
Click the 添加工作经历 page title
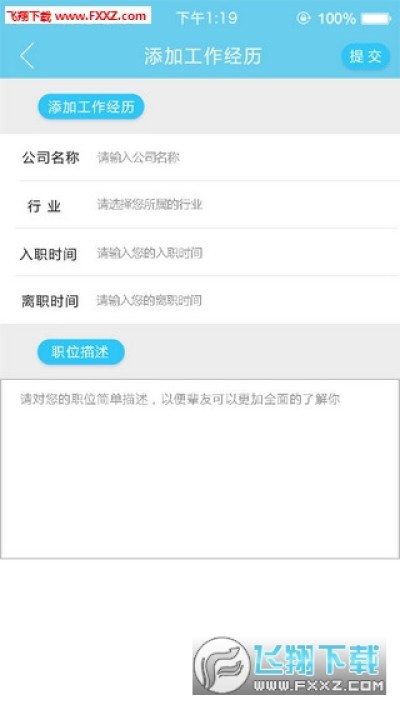pyautogui.click(x=202, y=57)
